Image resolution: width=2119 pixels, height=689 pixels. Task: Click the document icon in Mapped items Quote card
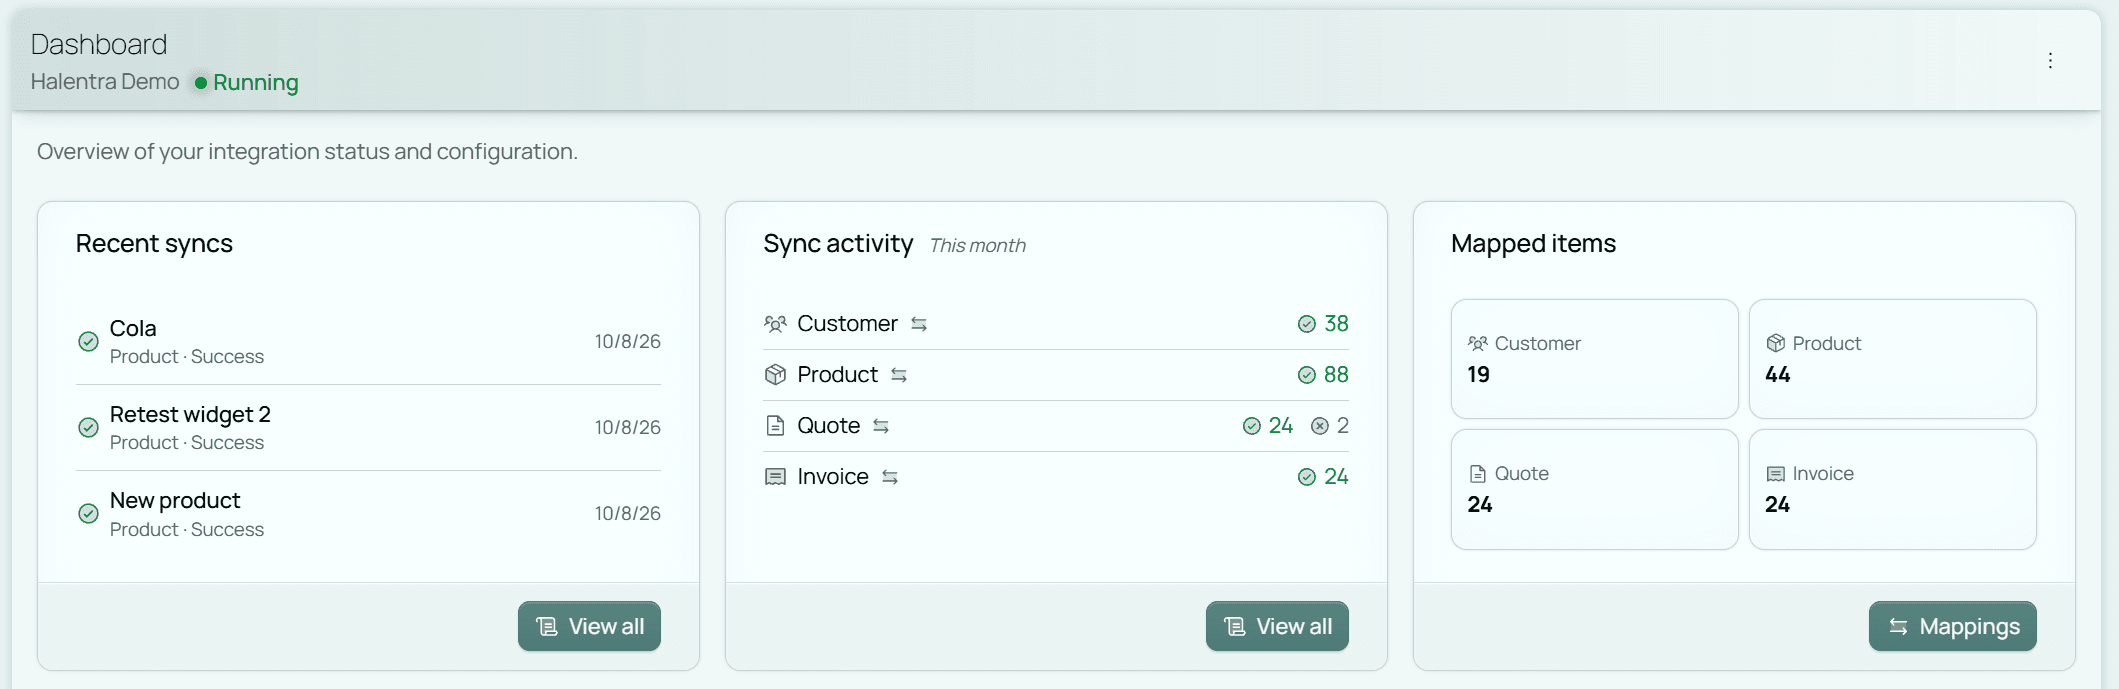tap(1478, 474)
